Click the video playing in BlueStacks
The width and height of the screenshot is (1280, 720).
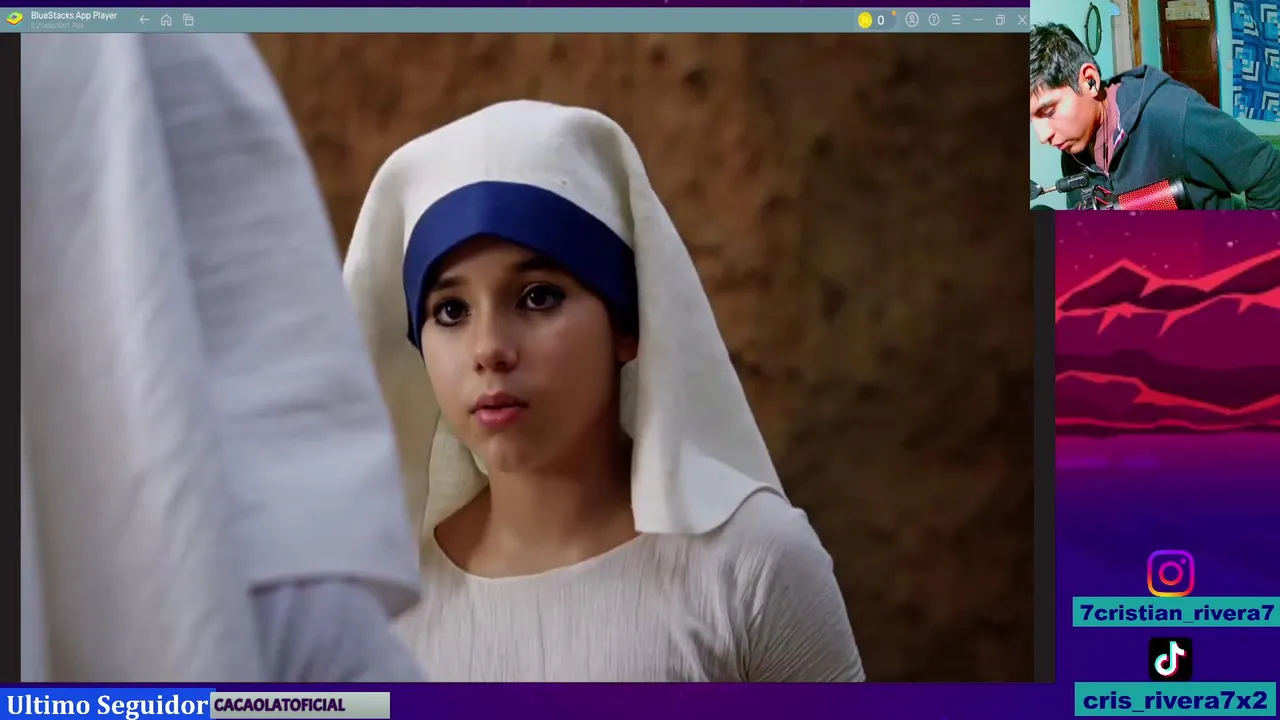[x=527, y=358]
